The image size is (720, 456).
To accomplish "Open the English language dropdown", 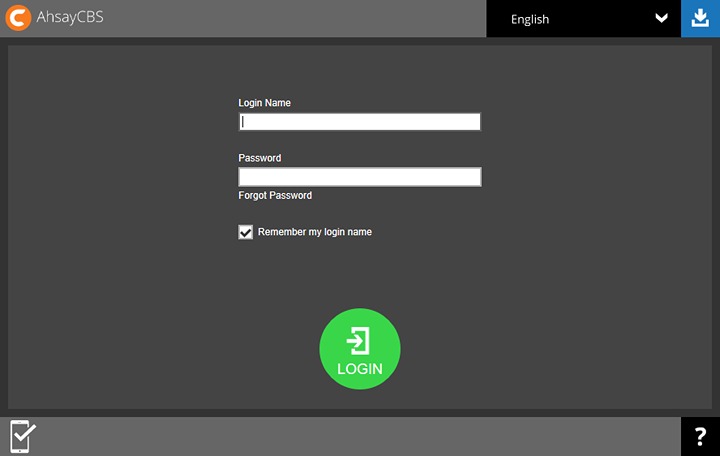I will pyautogui.click(x=582, y=19).
